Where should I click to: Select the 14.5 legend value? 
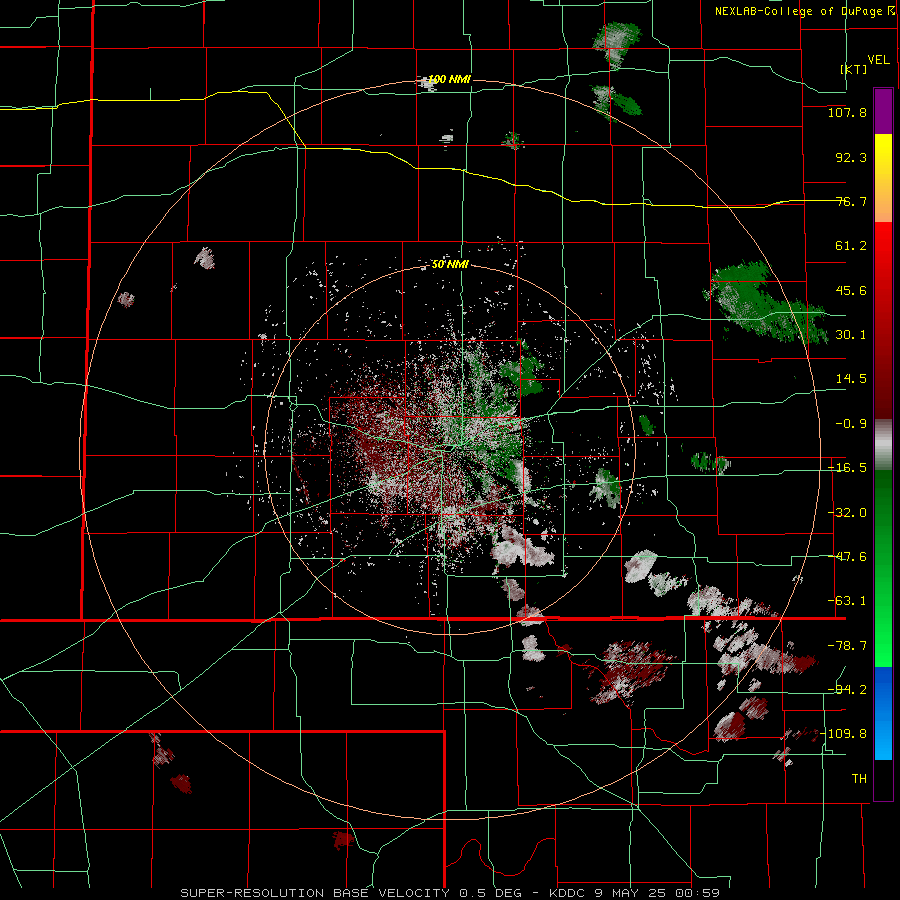[x=851, y=379]
